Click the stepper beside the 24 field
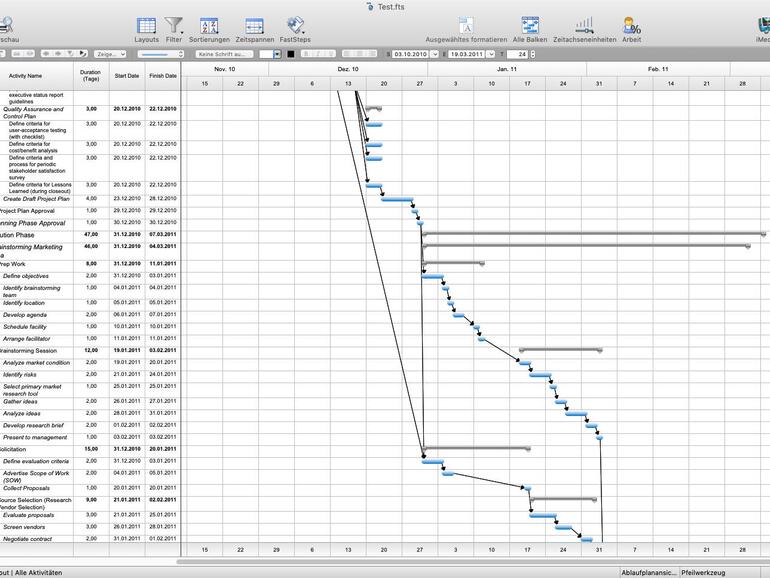The height and width of the screenshot is (578, 770). [533, 54]
